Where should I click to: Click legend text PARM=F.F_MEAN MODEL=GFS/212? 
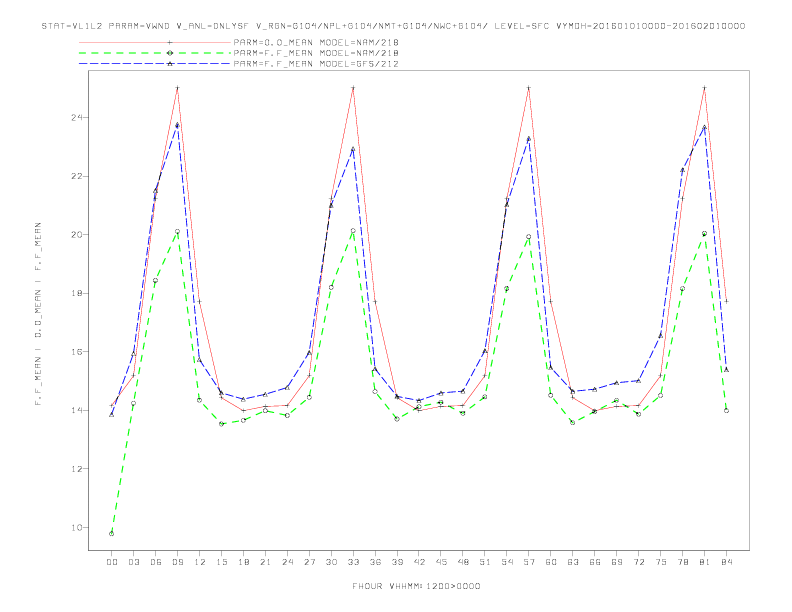pos(316,64)
